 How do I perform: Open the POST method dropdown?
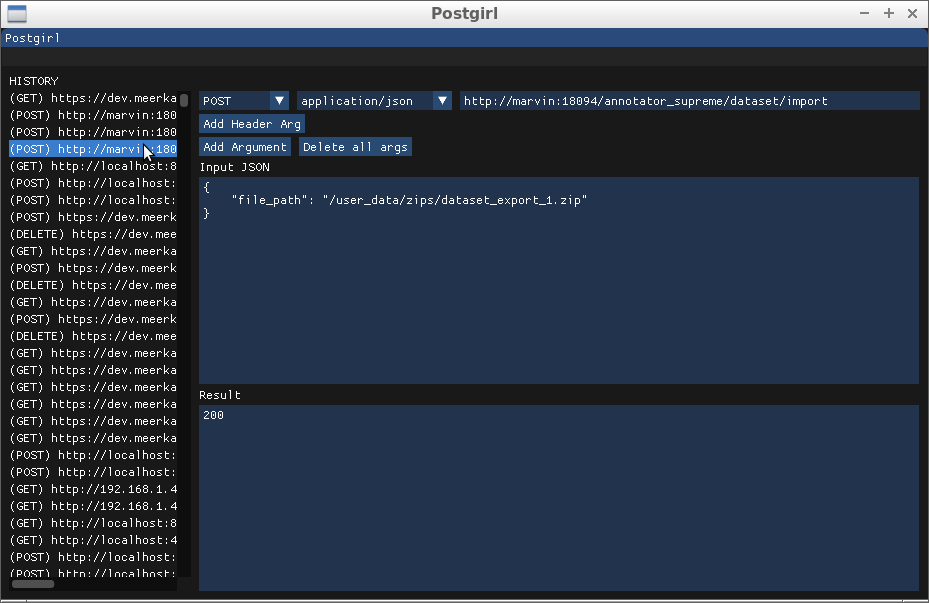click(244, 101)
